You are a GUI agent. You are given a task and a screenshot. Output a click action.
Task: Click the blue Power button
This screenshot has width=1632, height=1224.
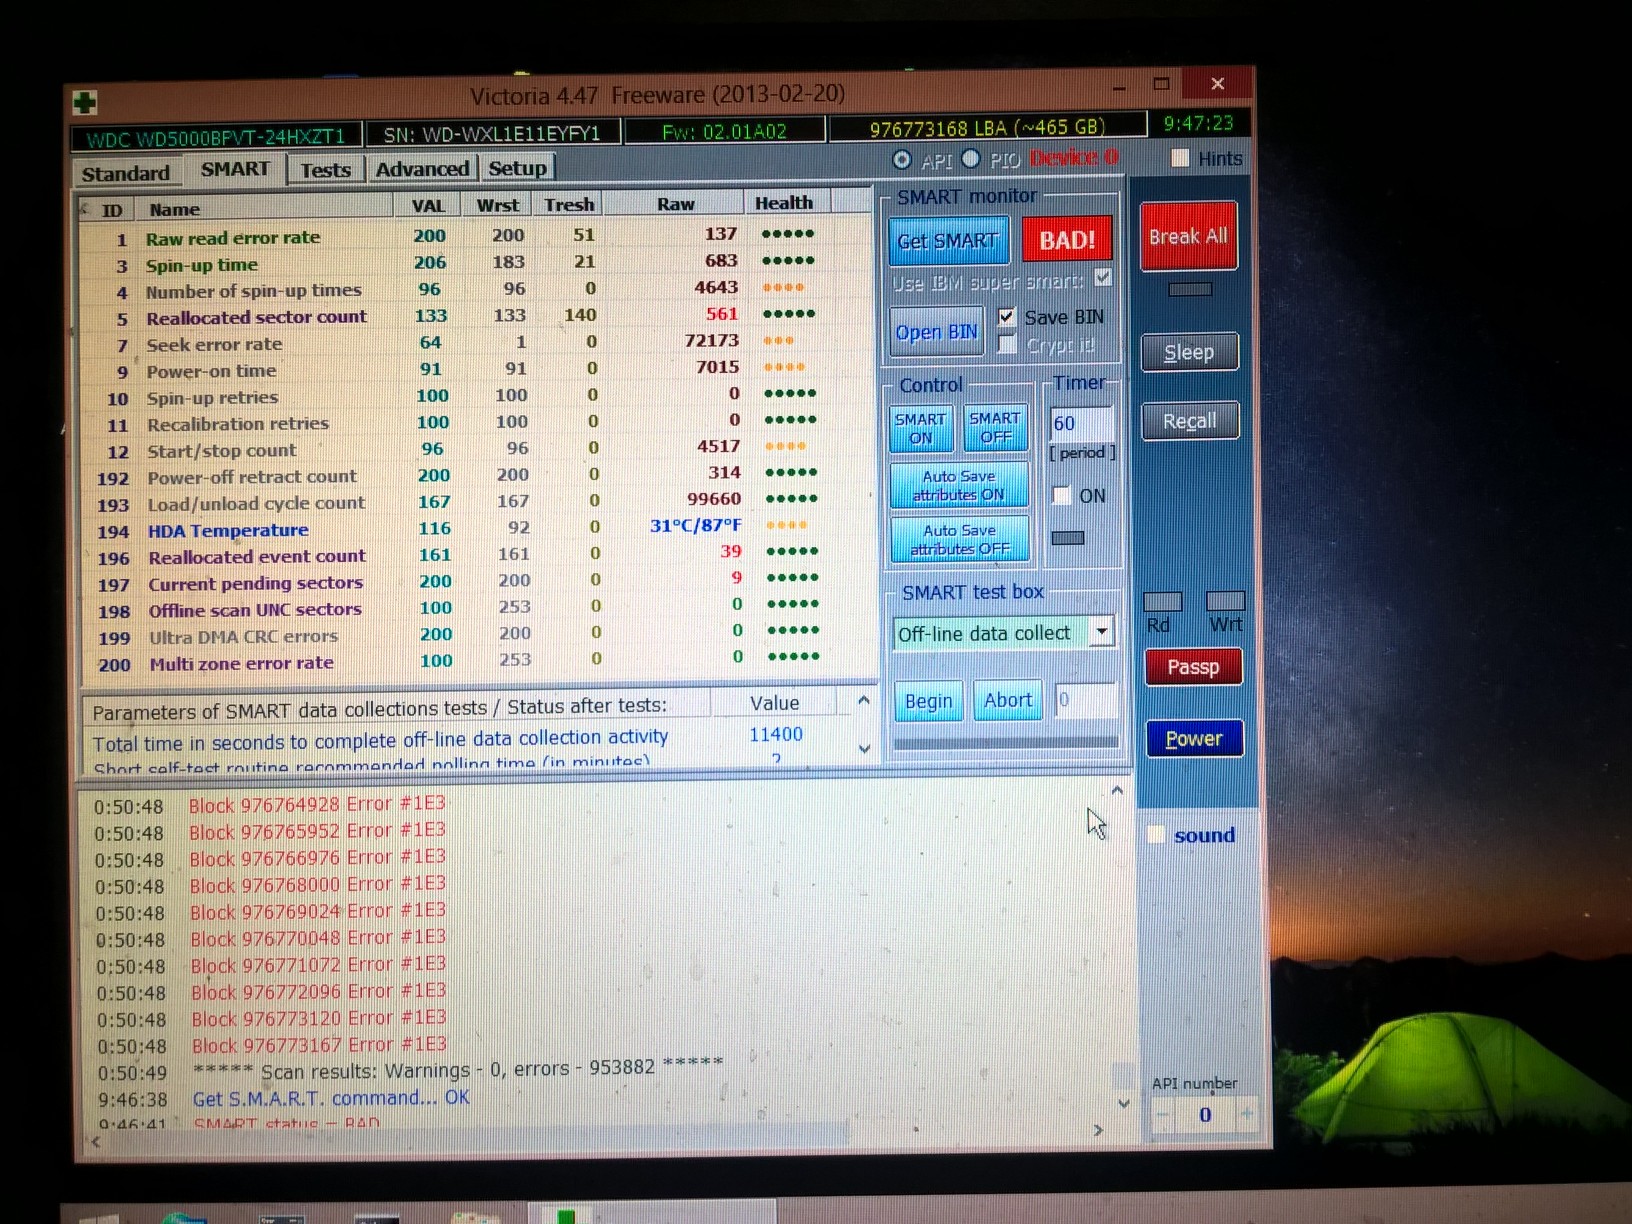(x=1193, y=739)
